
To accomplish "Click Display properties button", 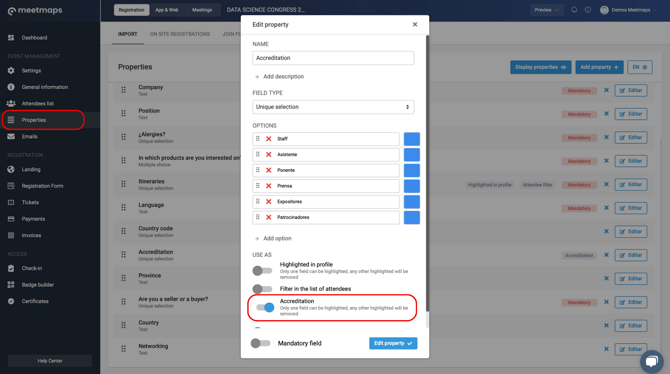I will [x=541, y=67].
